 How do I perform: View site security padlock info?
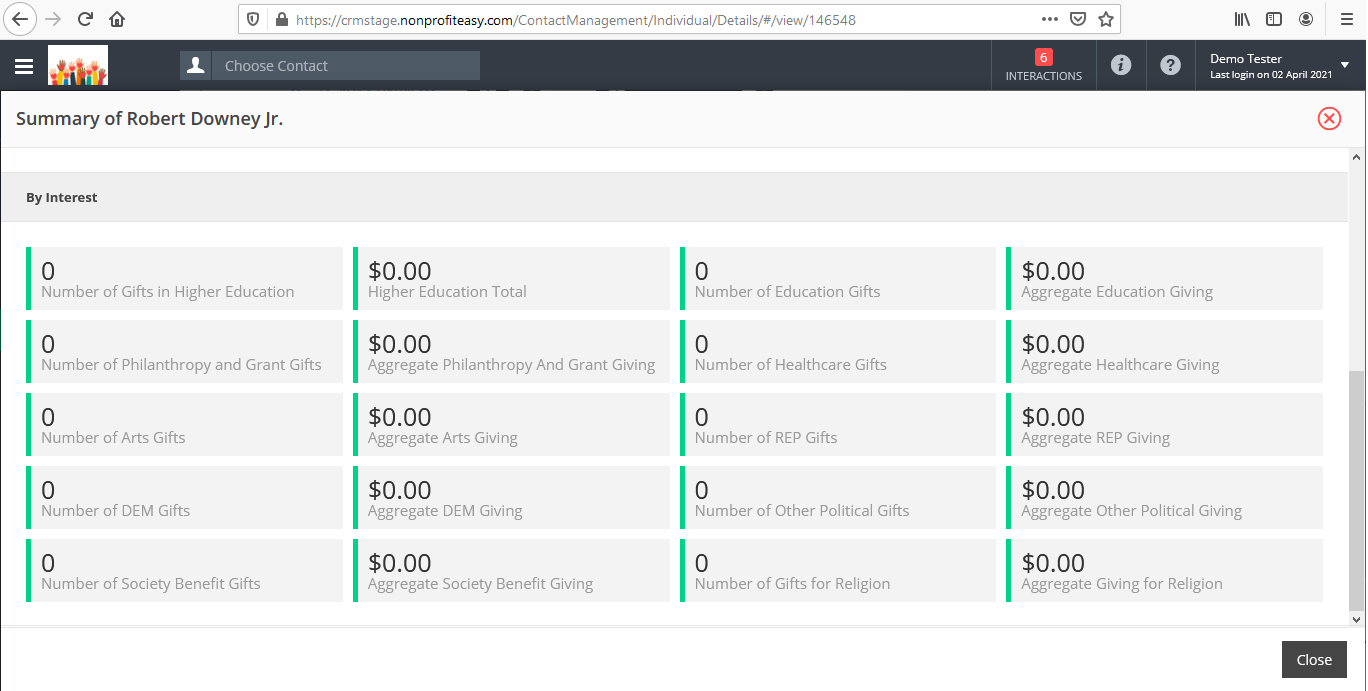point(281,19)
